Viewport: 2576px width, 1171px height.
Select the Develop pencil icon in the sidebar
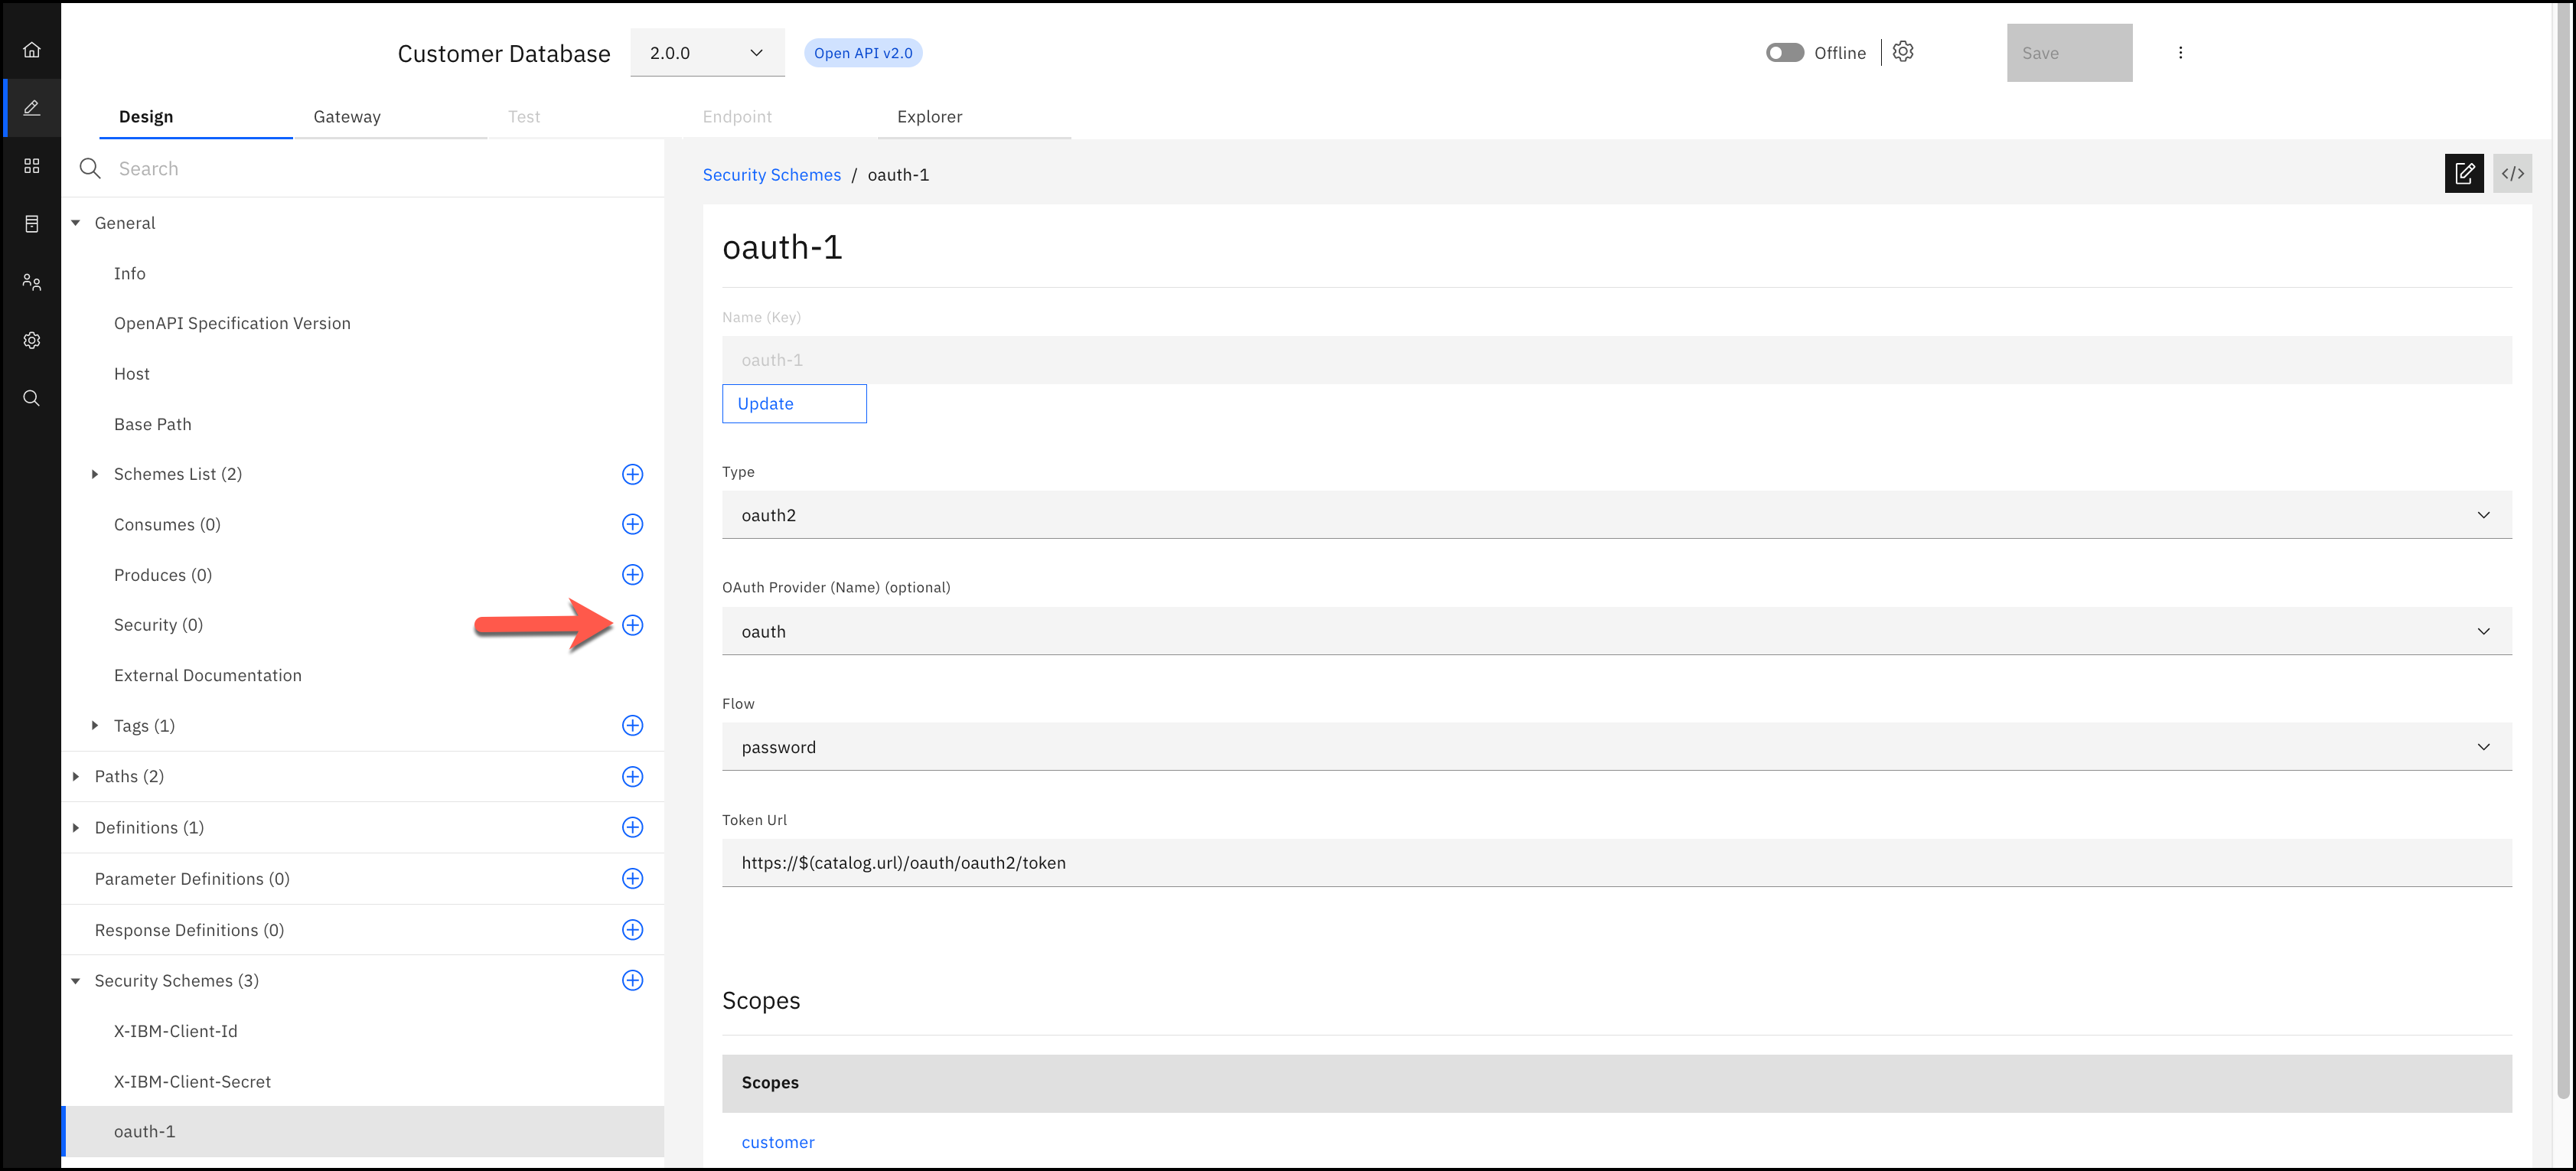31,107
